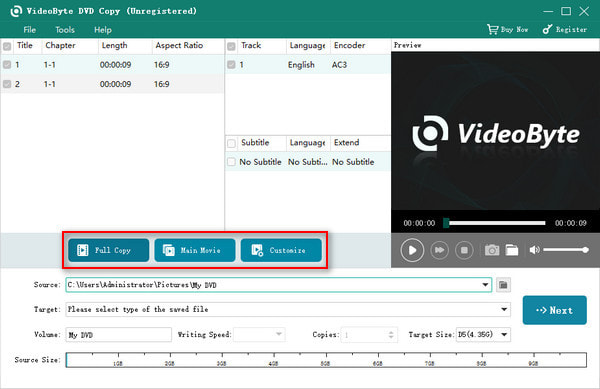Image resolution: width=600 pixels, height=389 pixels.
Task: Click Language header in subtitle table
Action: [307, 143]
